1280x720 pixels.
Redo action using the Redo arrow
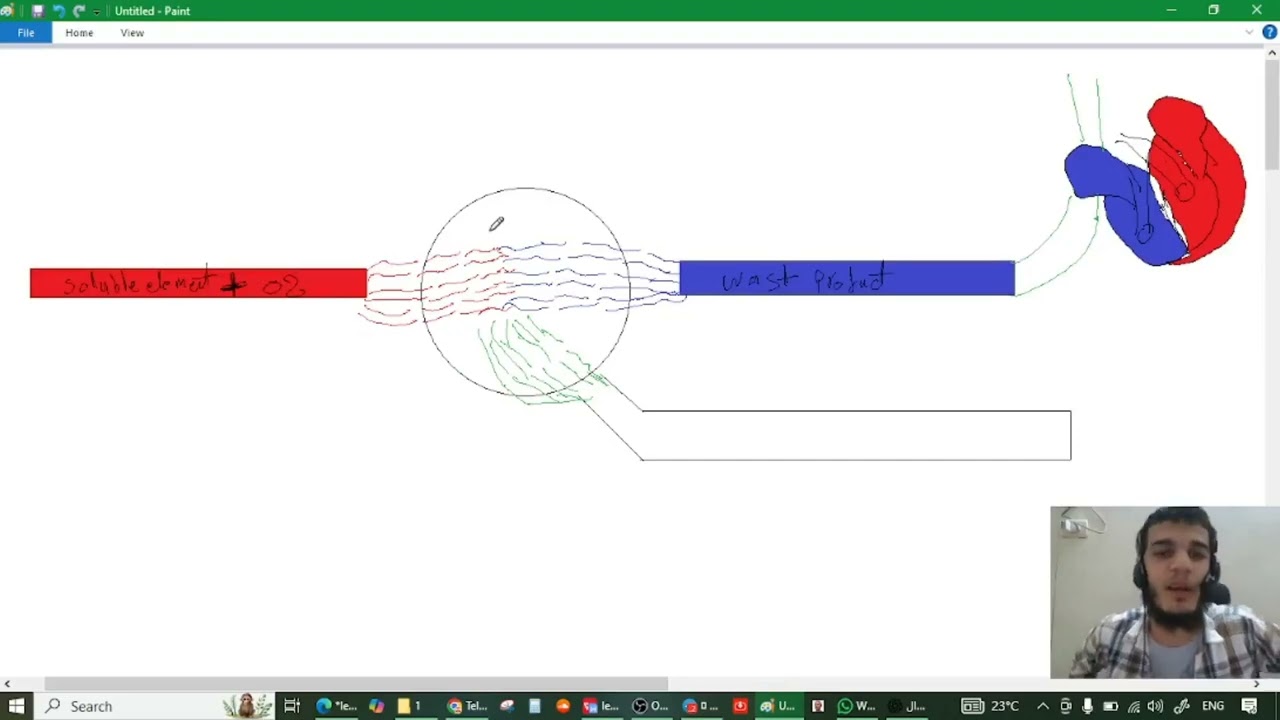pyautogui.click(x=79, y=11)
